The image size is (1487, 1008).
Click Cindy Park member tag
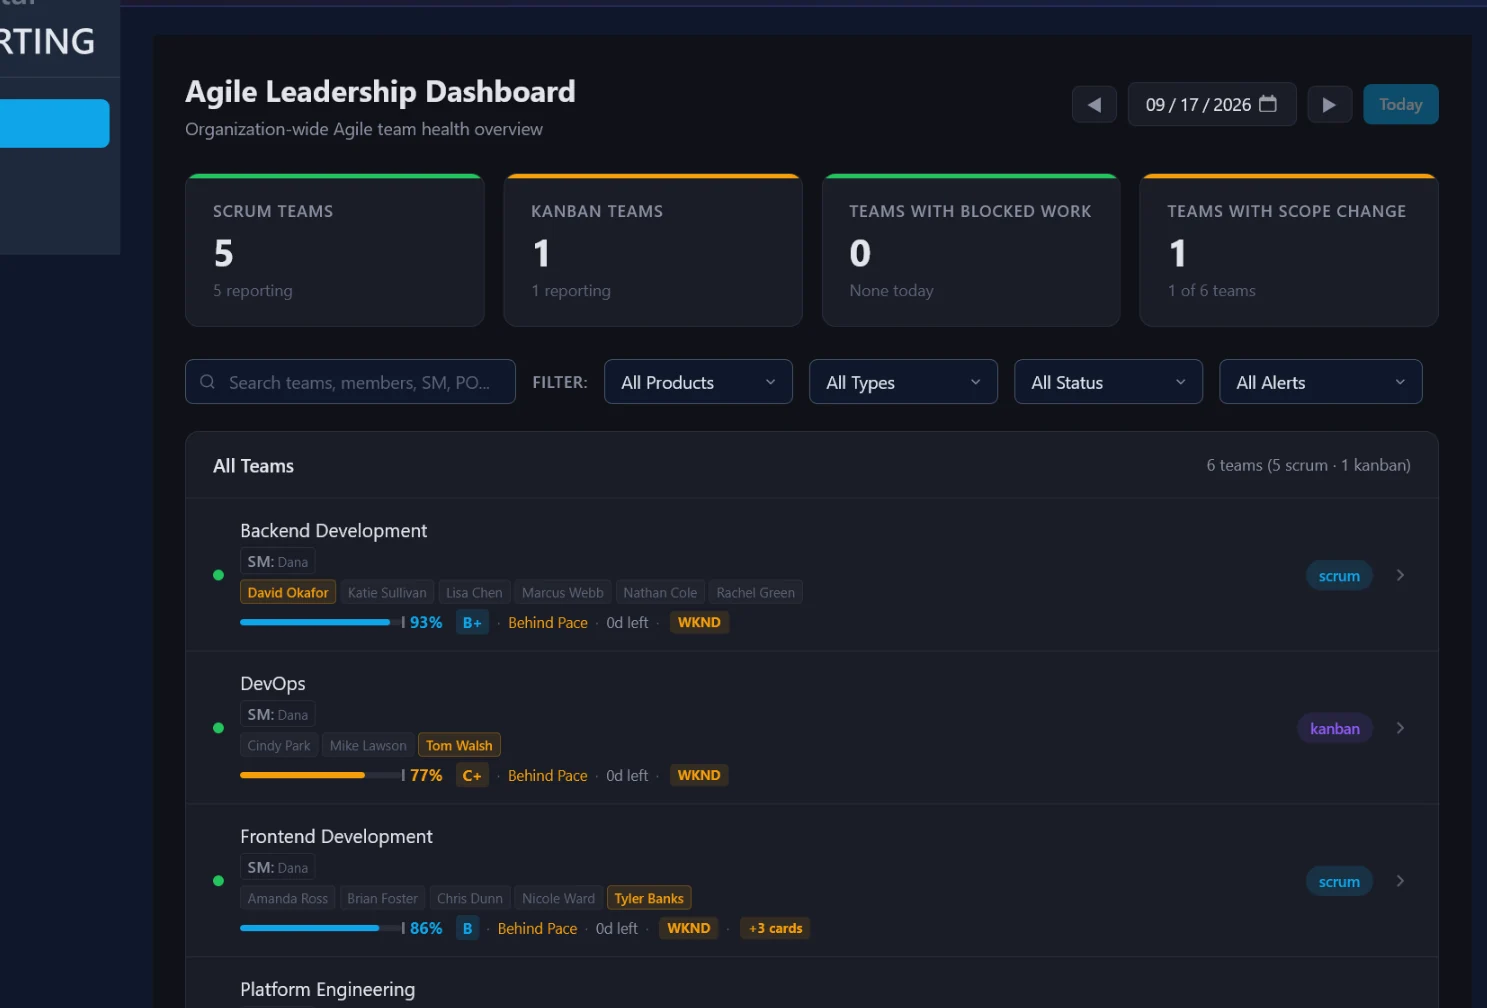(x=279, y=745)
